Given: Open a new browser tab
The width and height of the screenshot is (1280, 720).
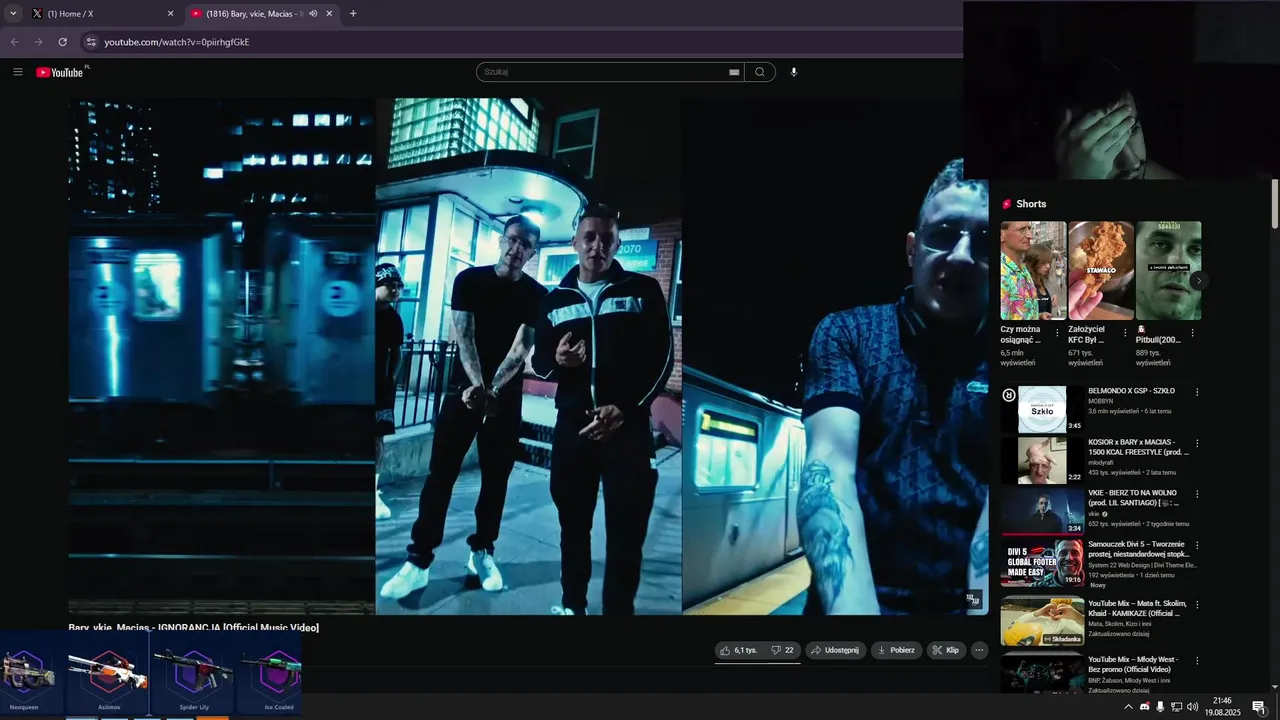Looking at the screenshot, I should [x=353, y=14].
